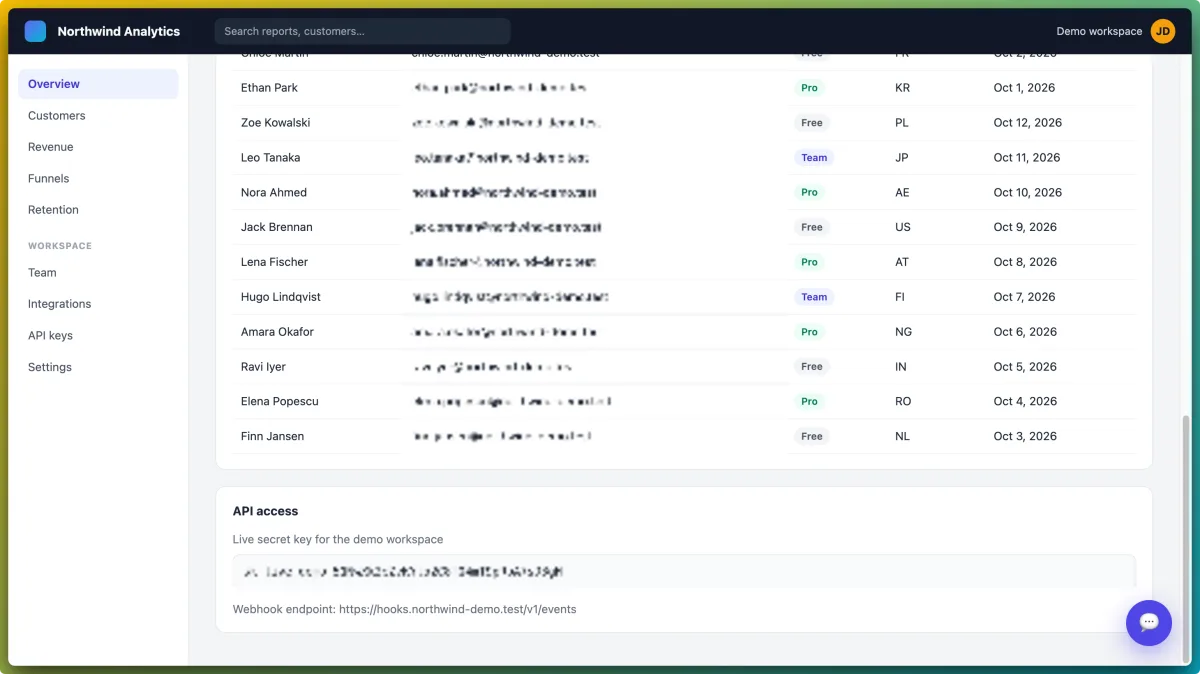
Task: Select the Hugo Lindqvist name cell
Action: (x=281, y=297)
